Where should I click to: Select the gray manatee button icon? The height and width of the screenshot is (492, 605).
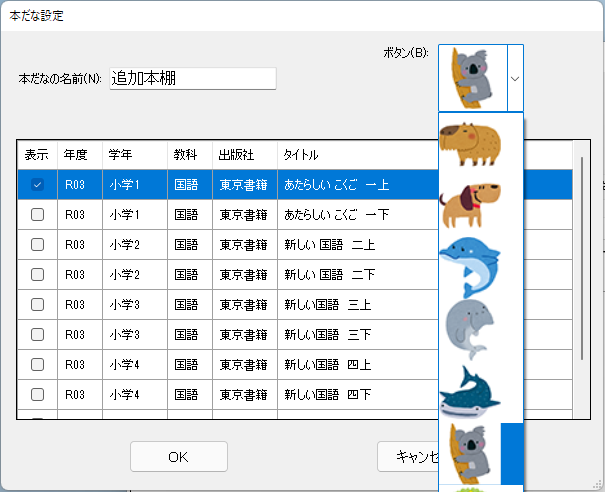pyautogui.click(x=470, y=329)
